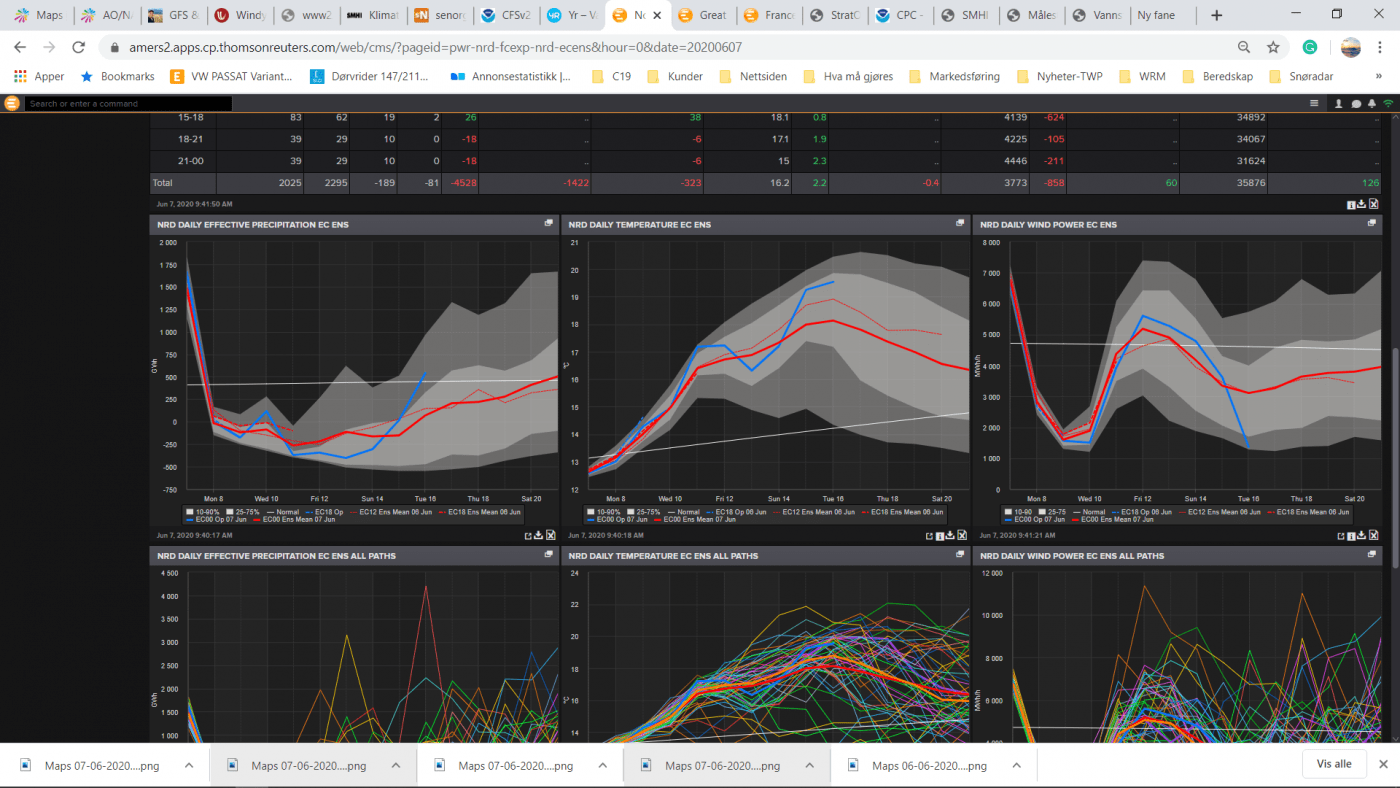Click the green connection status icon
This screenshot has height=788, width=1400.
click(x=1388, y=103)
